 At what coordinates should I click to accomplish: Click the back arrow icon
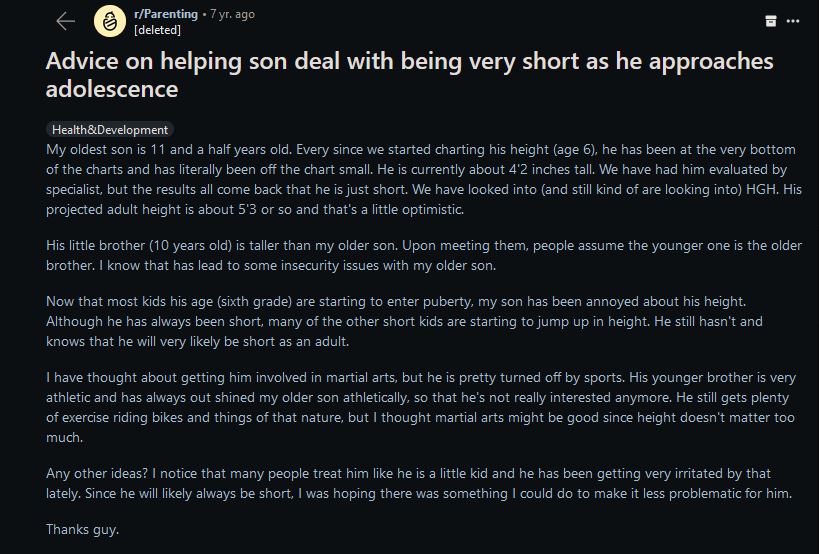[66, 21]
